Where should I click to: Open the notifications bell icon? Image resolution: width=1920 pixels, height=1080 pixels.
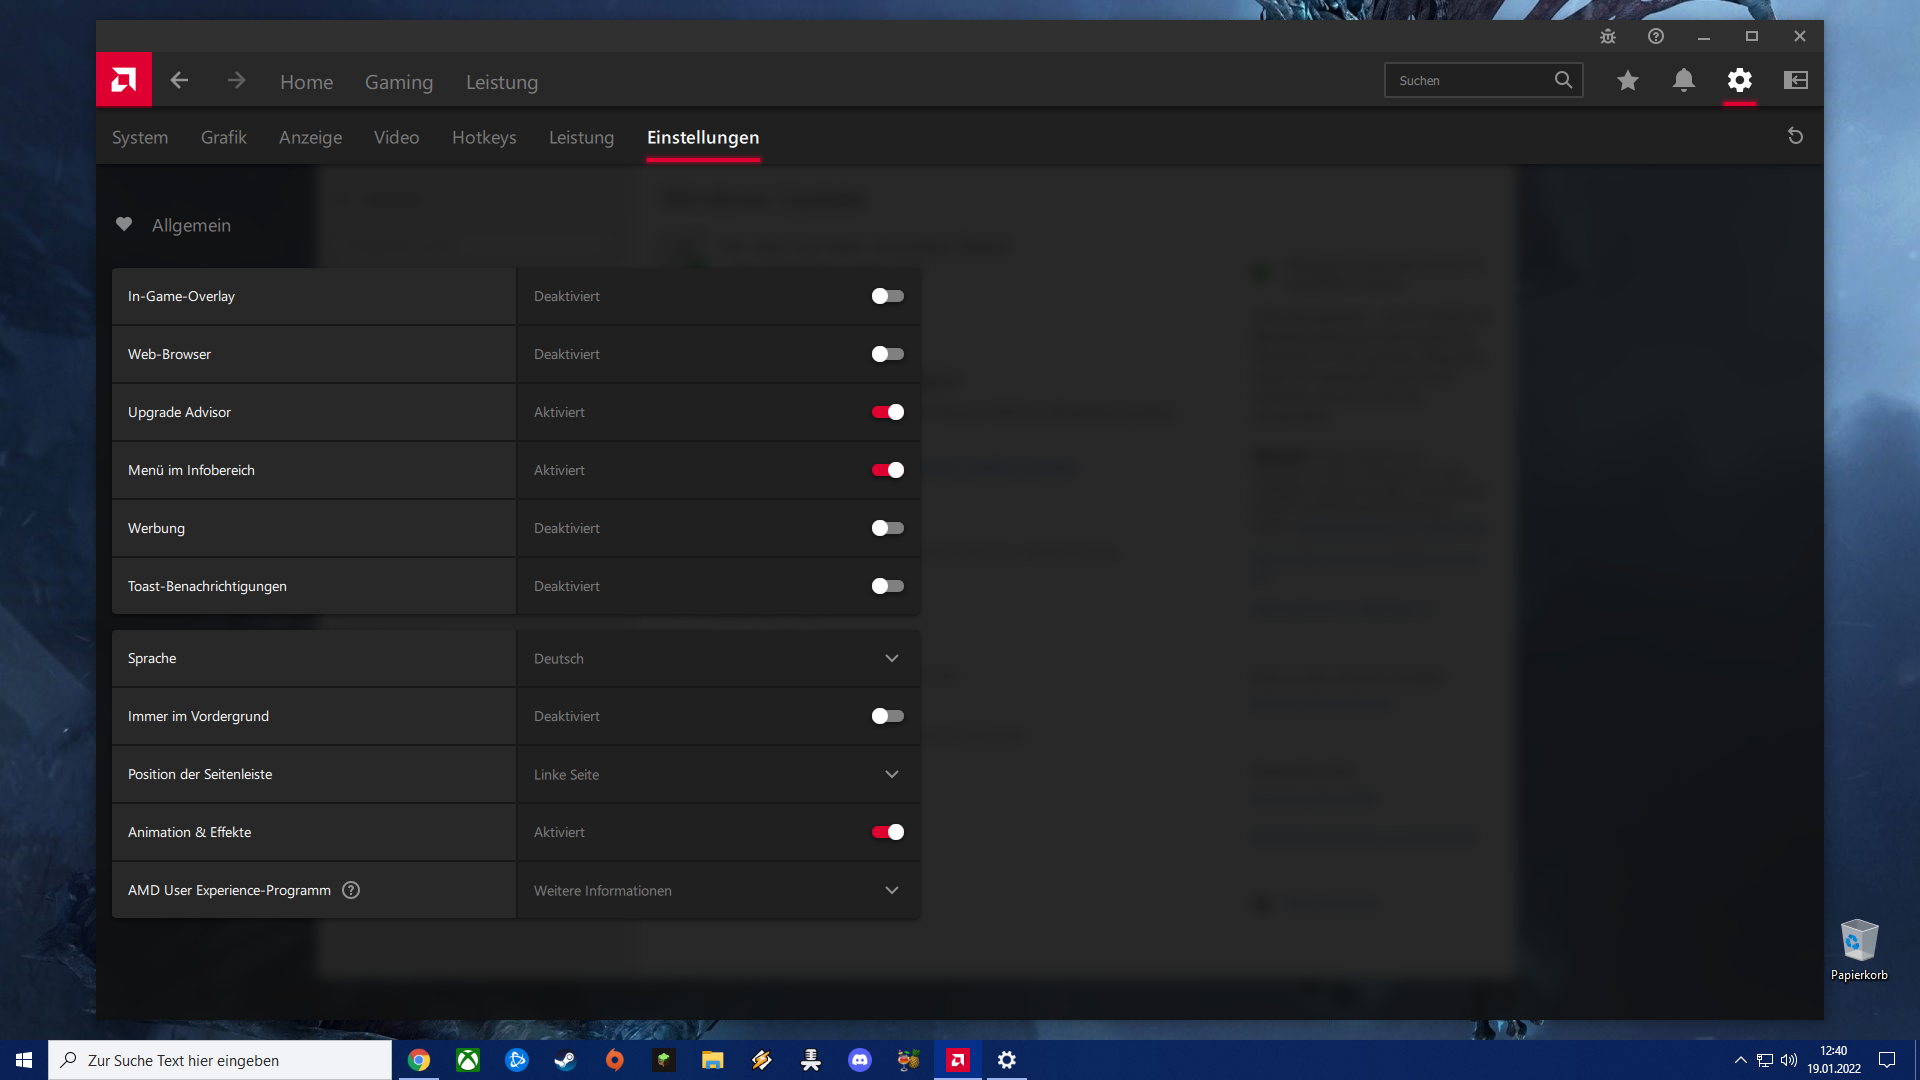[x=1683, y=80]
